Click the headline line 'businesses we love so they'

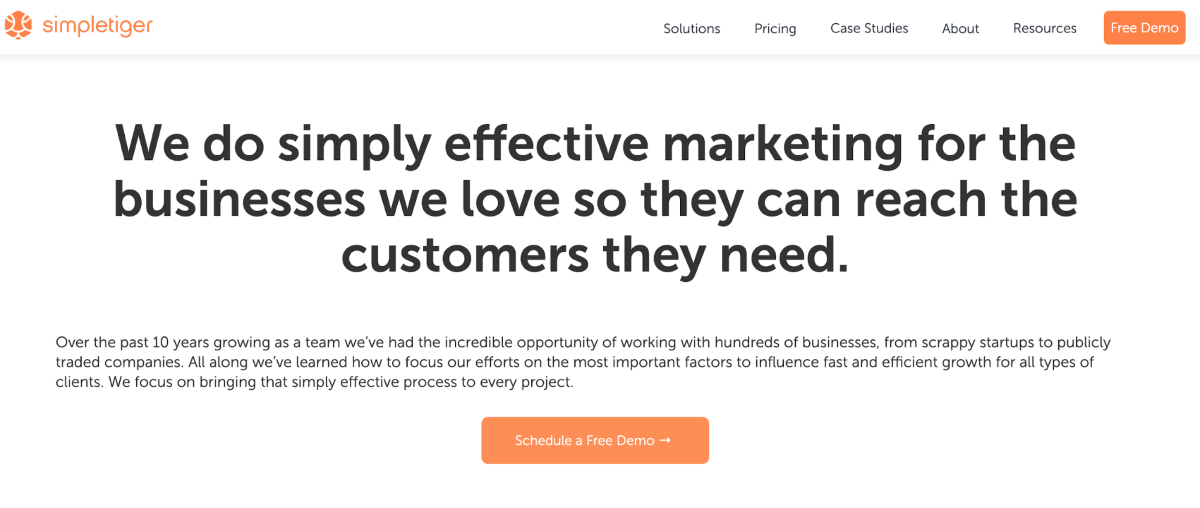428,200
